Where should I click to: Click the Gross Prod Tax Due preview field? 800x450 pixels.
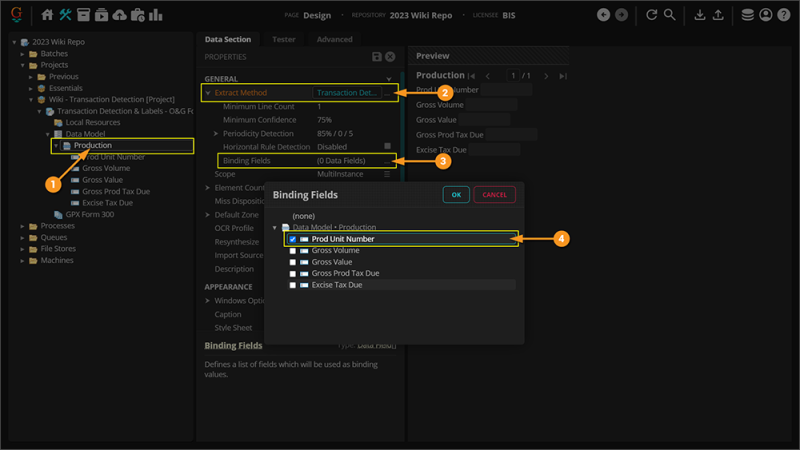pyautogui.click(x=511, y=135)
